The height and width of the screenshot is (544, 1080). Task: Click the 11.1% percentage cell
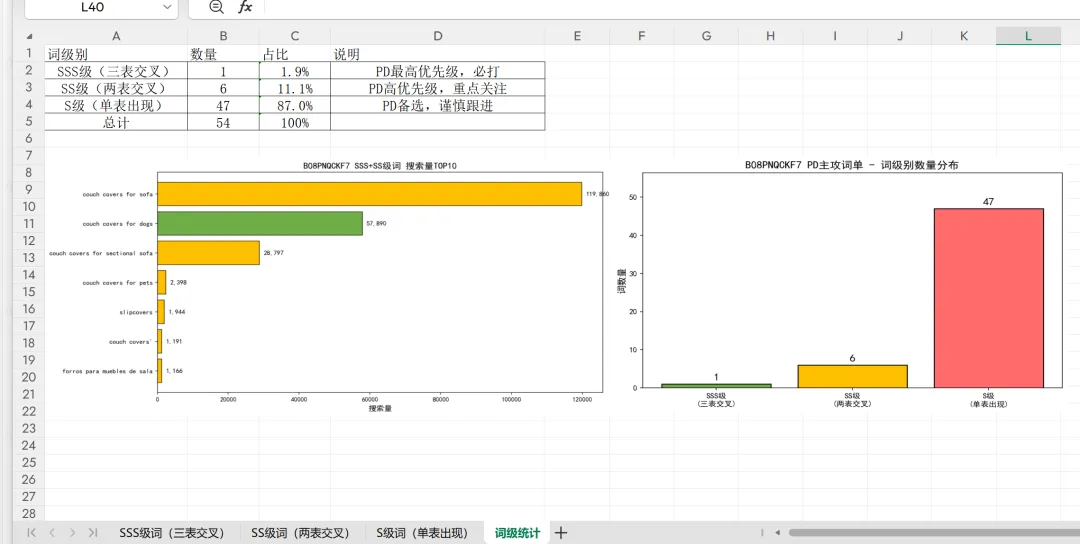point(295,87)
